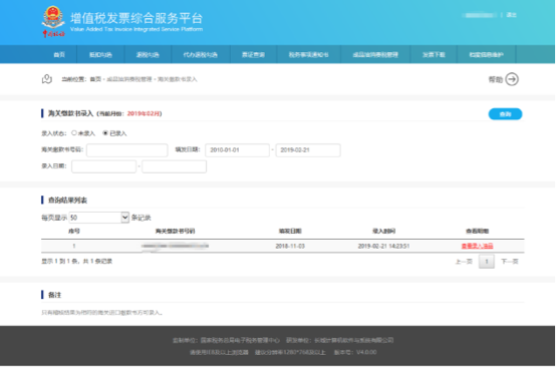Image resolution: width=556 pixels, height=368 pixels.
Task: Click the blurred customs number cell in row 1
Action: [175, 246]
